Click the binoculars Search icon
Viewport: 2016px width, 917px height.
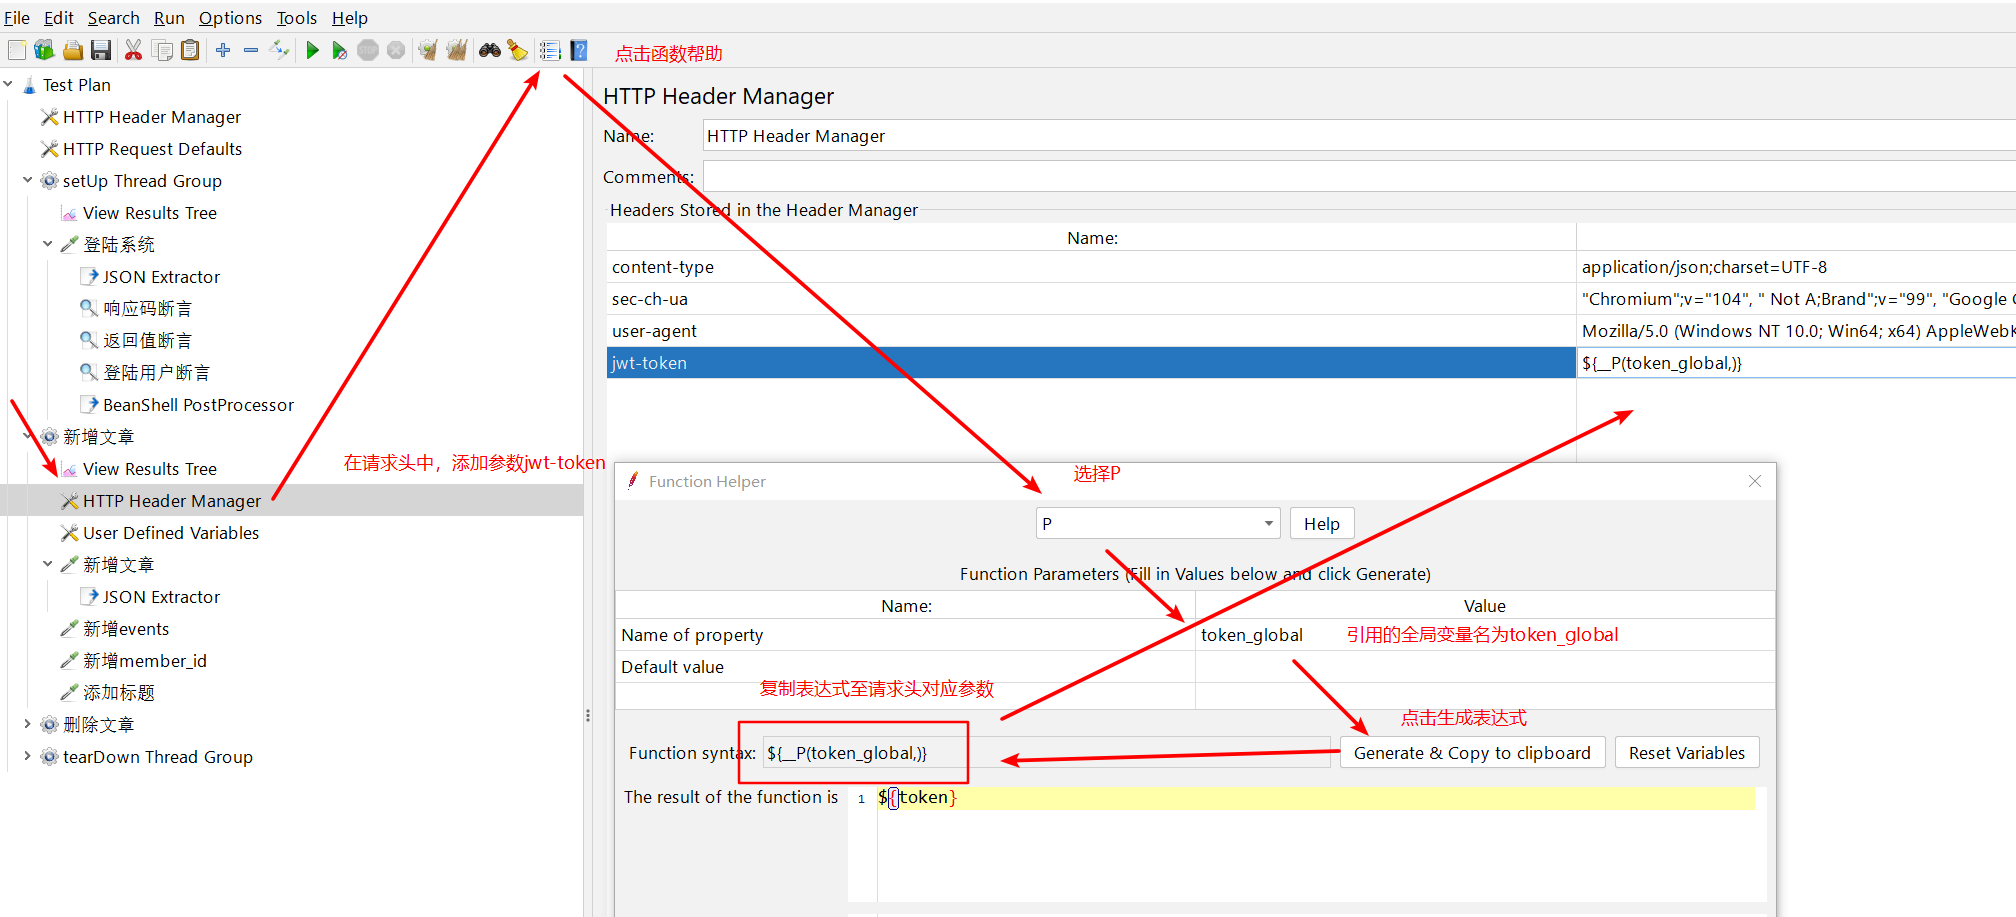tap(489, 50)
